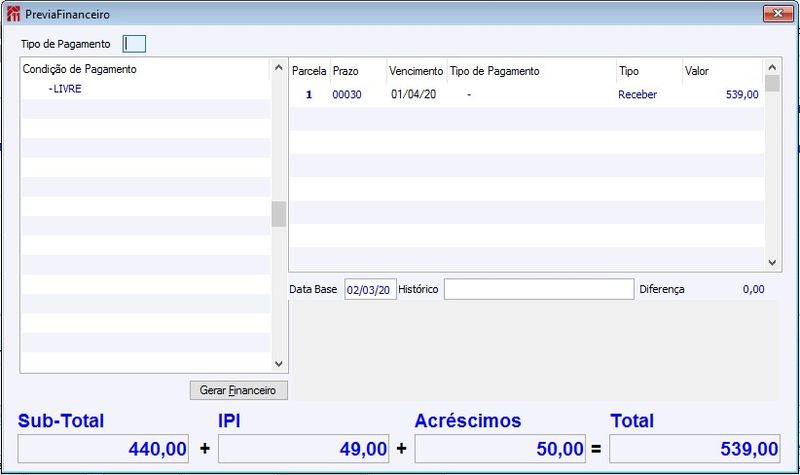Click the Condição de Pagamento header
The height and width of the screenshot is (475, 800).
[x=80, y=69]
